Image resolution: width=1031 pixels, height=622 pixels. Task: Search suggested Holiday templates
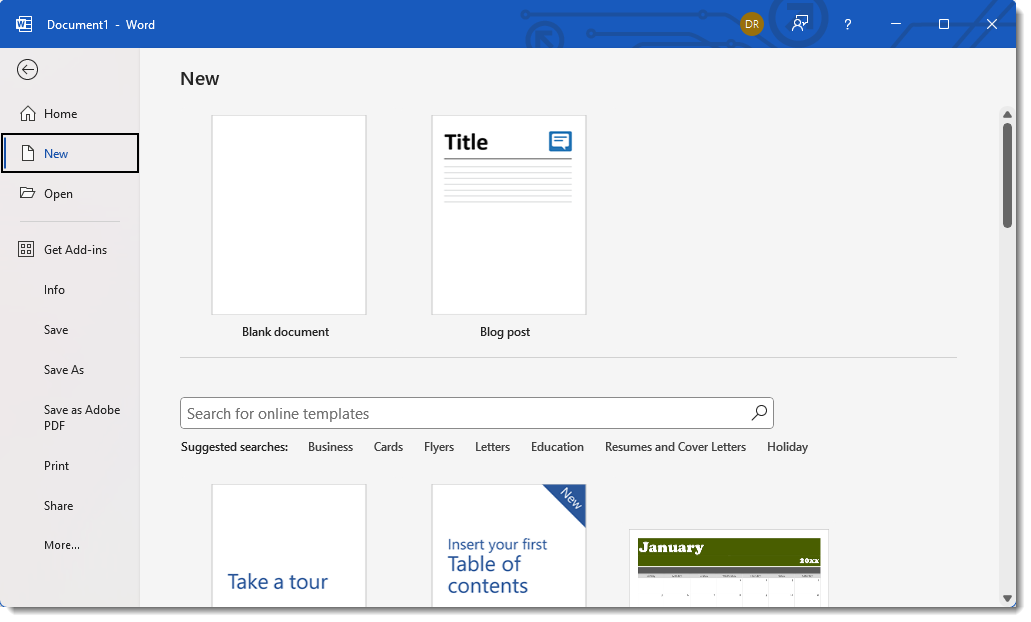point(787,447)
